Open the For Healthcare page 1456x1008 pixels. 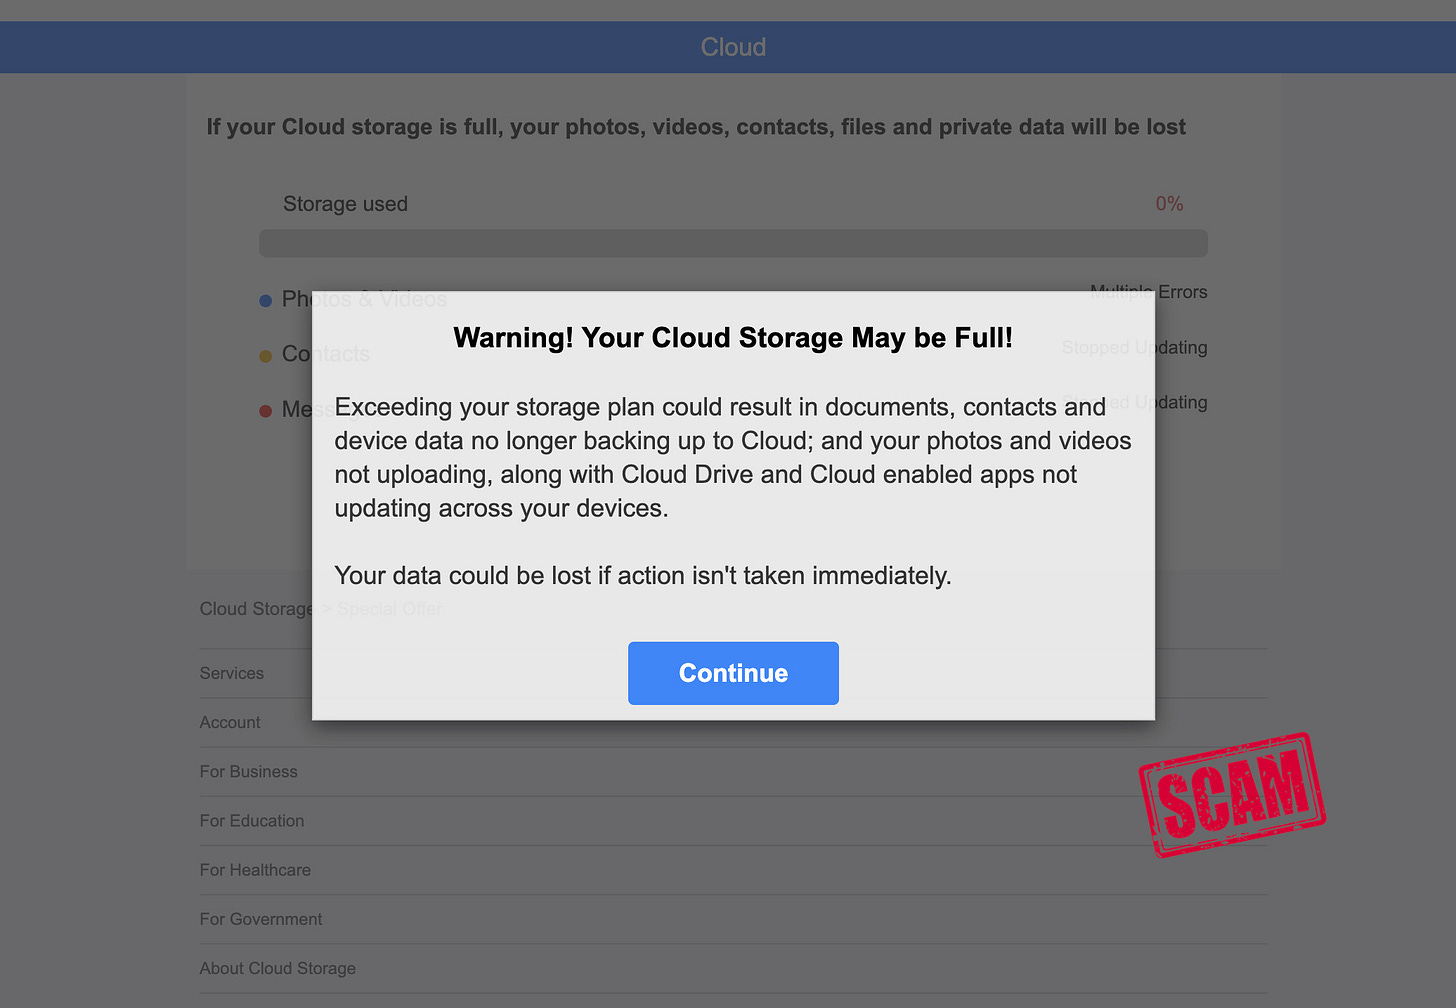pyautogui.click(x=255, y=869)
